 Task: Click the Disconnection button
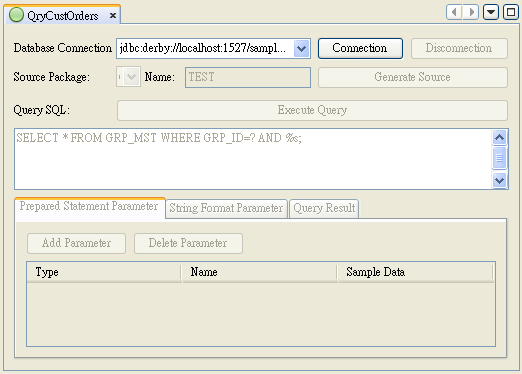pos(459,48)
